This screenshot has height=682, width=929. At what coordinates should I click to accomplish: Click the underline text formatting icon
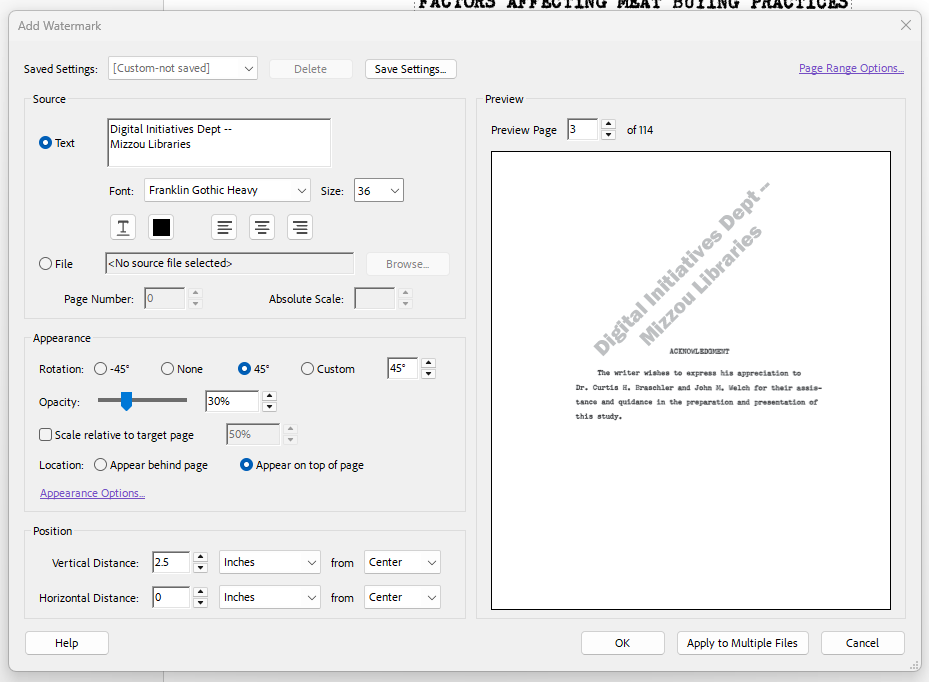[x=123, y=227]
